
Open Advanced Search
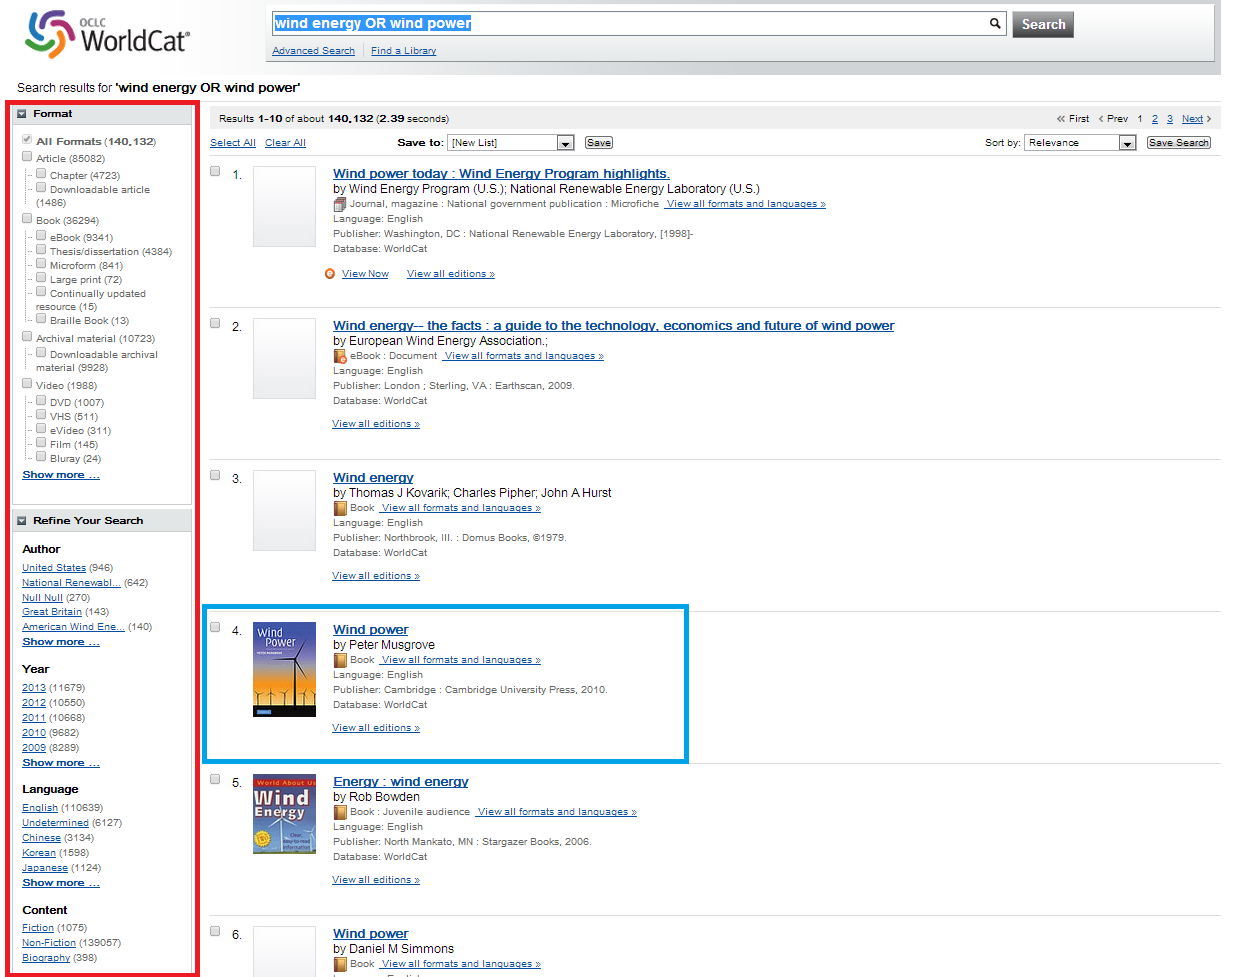click(313, 51)
